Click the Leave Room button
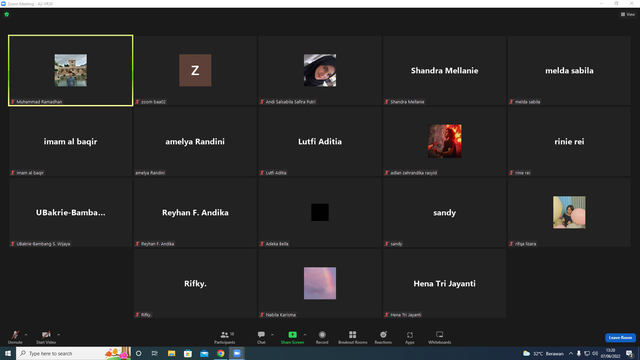 click(x=620, y=338)
